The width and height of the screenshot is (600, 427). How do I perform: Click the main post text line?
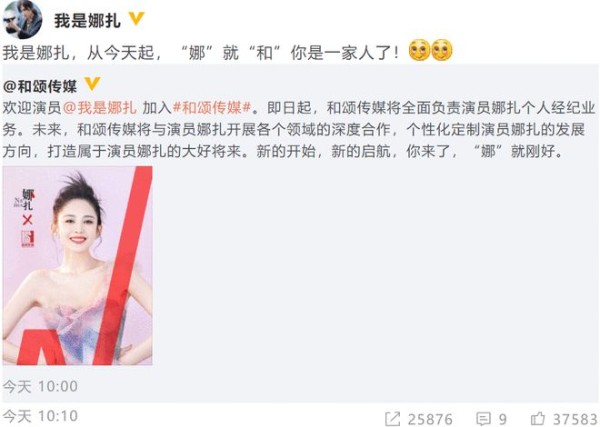pos(201,52)
